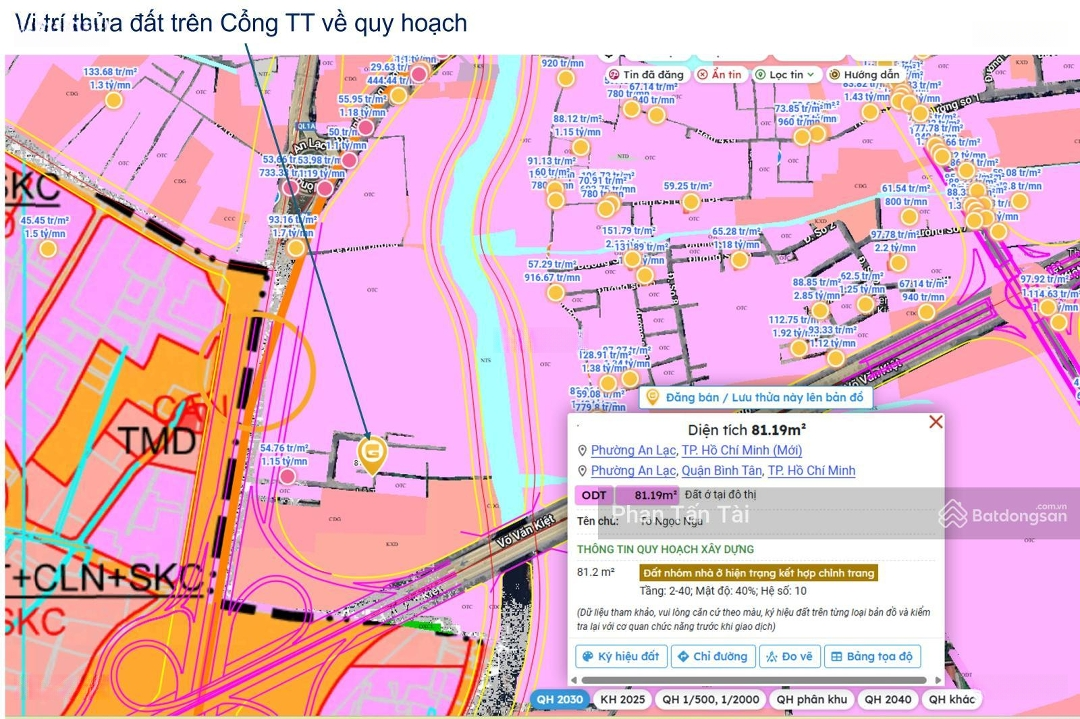1080x719 pixels.
Task: Toggle Ẩn tin to hide listings
Action: (720, 75)
